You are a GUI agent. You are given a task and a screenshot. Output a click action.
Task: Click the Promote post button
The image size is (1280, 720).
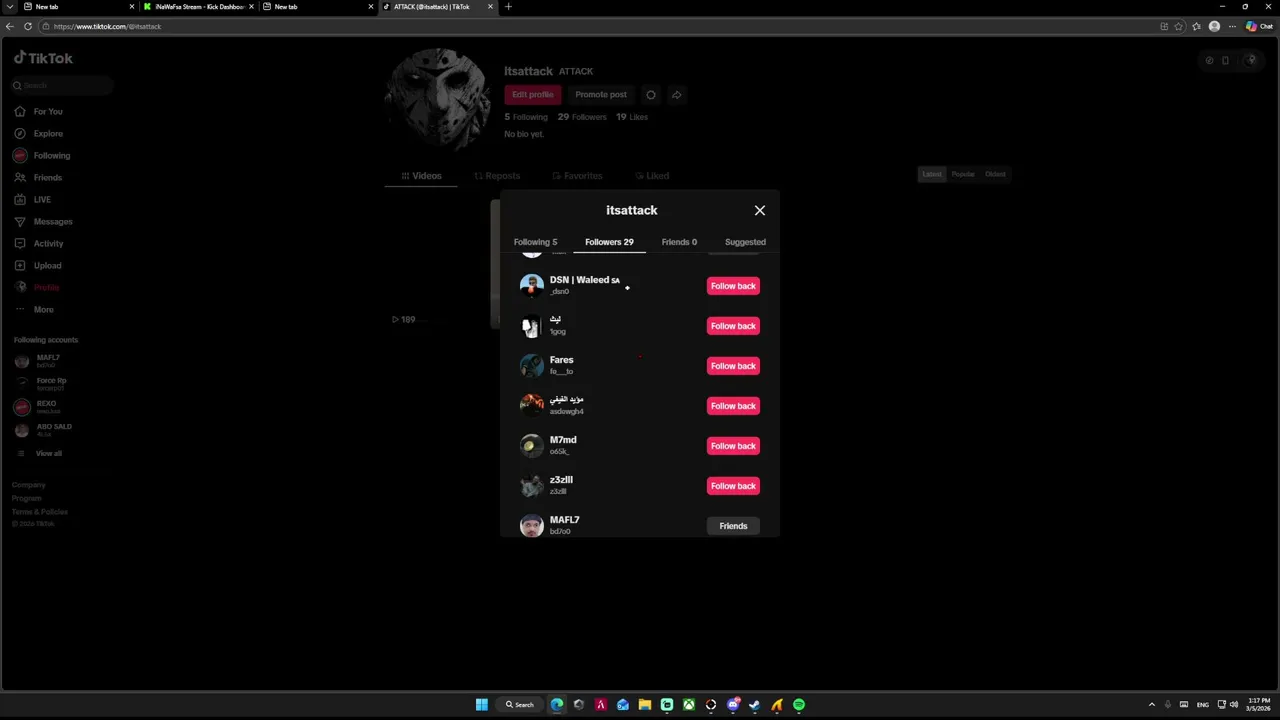coord(601,95)
